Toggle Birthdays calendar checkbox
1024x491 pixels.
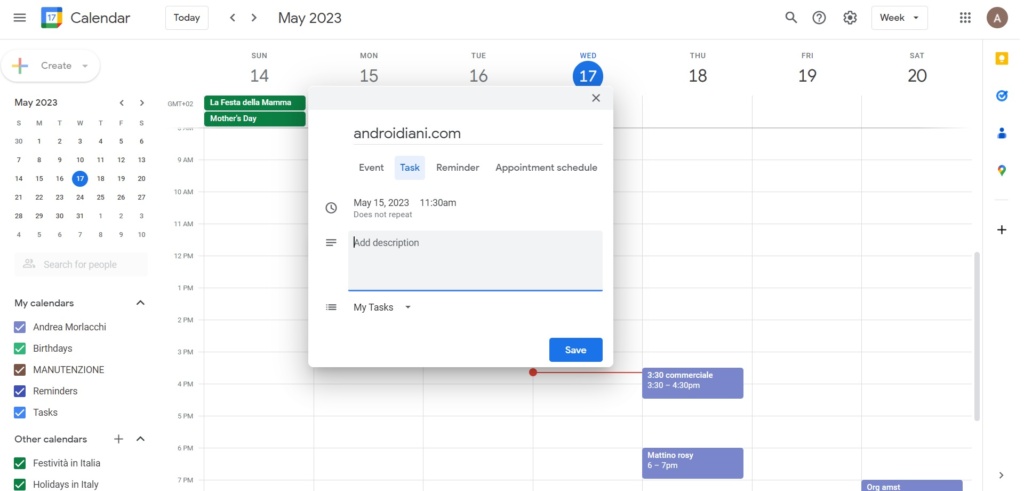coord(20,349)
